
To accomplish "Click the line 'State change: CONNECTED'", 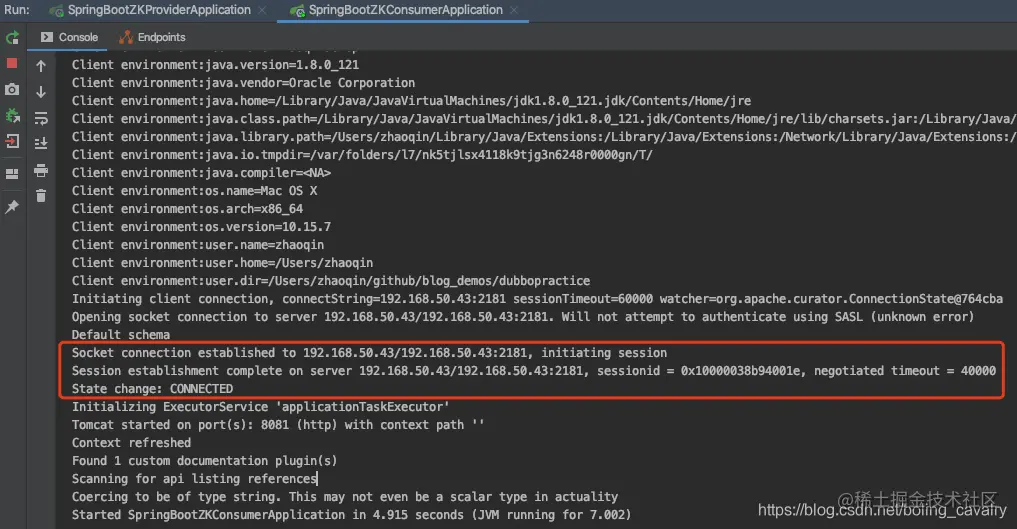I will pos(152,389).
